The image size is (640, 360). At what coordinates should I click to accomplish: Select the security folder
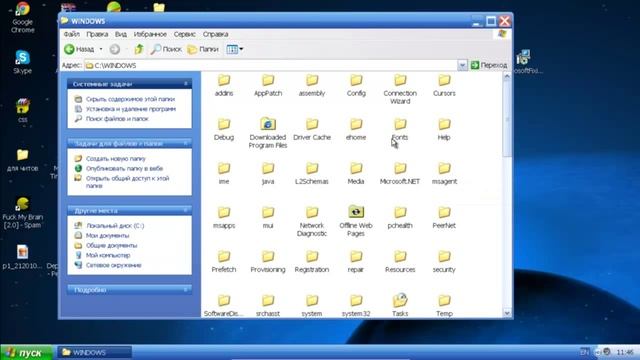coord(444,262)
